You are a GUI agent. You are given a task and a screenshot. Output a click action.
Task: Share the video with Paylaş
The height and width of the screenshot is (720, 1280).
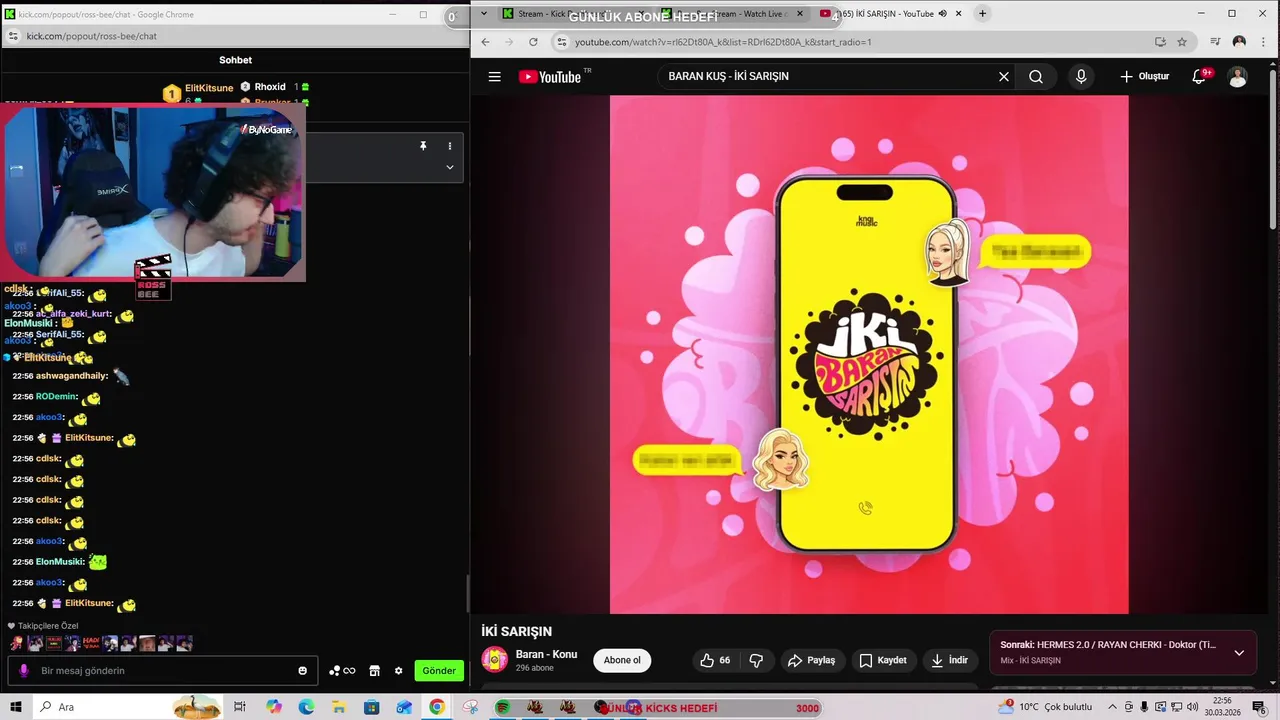click(x=811, y=660)
